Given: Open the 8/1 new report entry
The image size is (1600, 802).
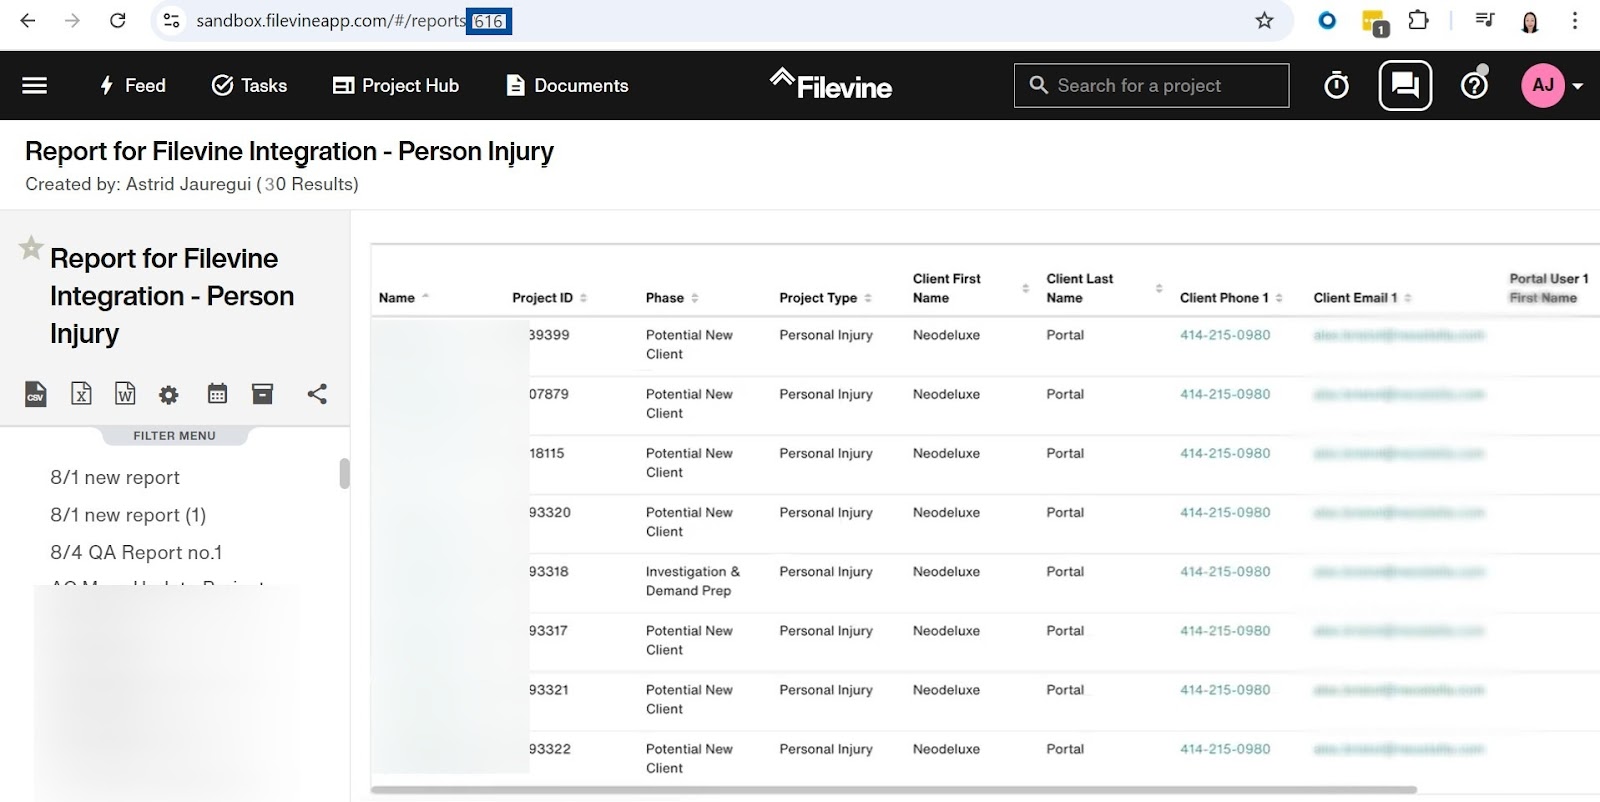Looking at the screenshot, I should tap(115, 478).
